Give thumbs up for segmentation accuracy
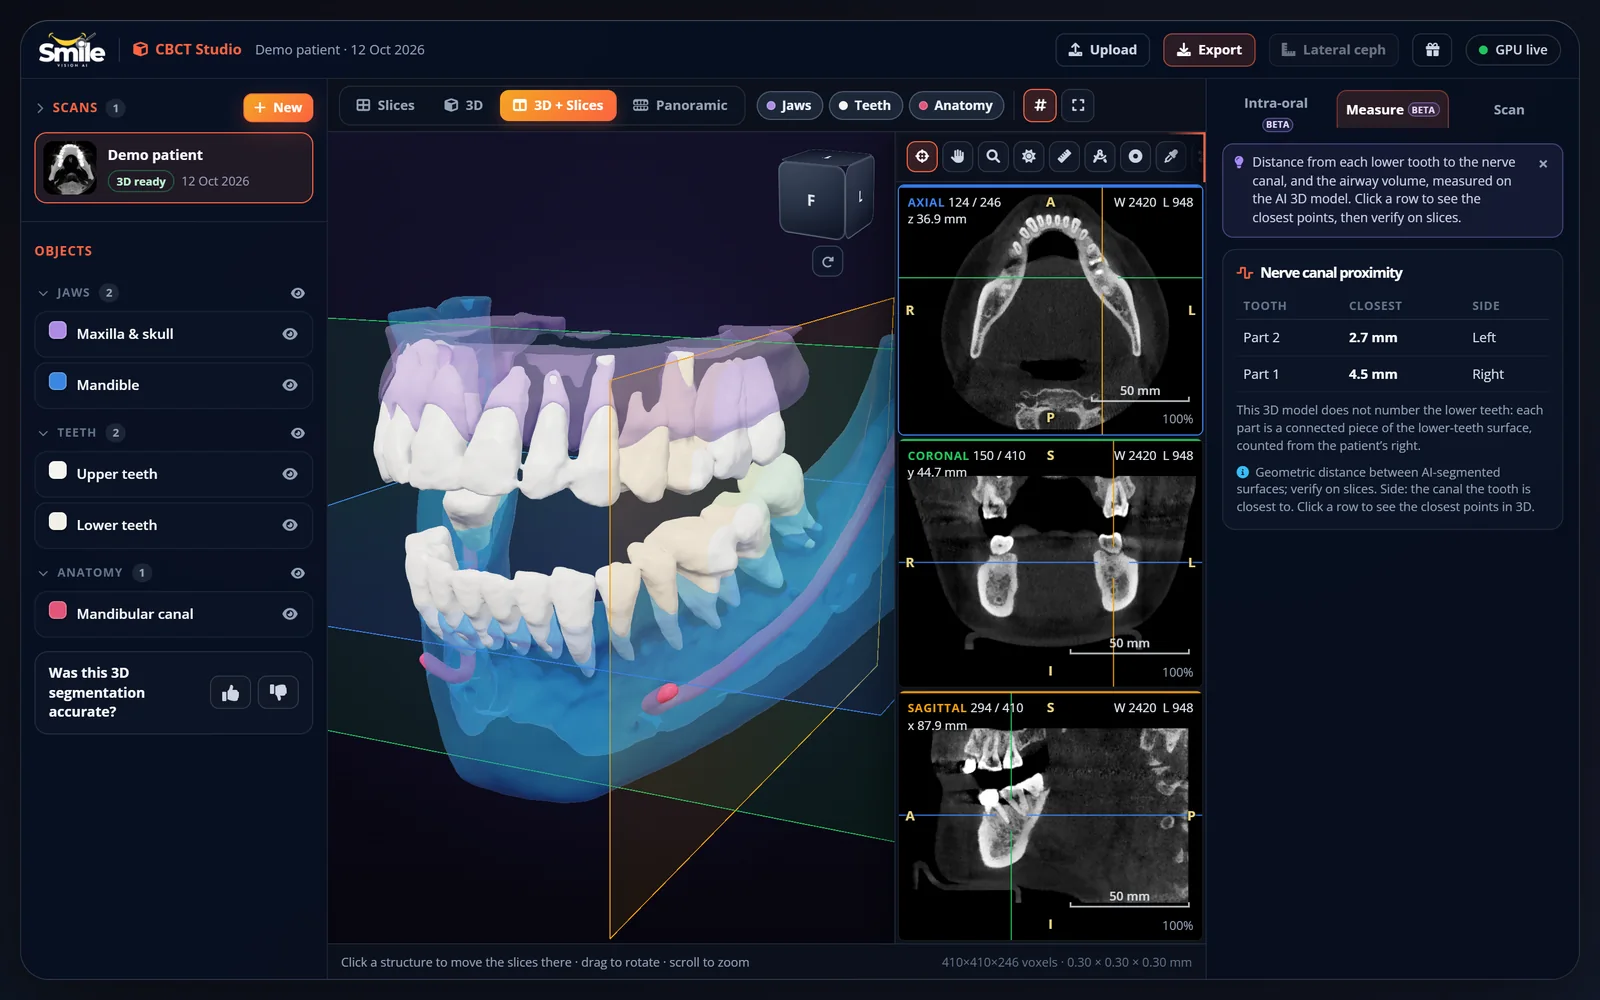The image size is (1600, 1000). tap(230, 693)
